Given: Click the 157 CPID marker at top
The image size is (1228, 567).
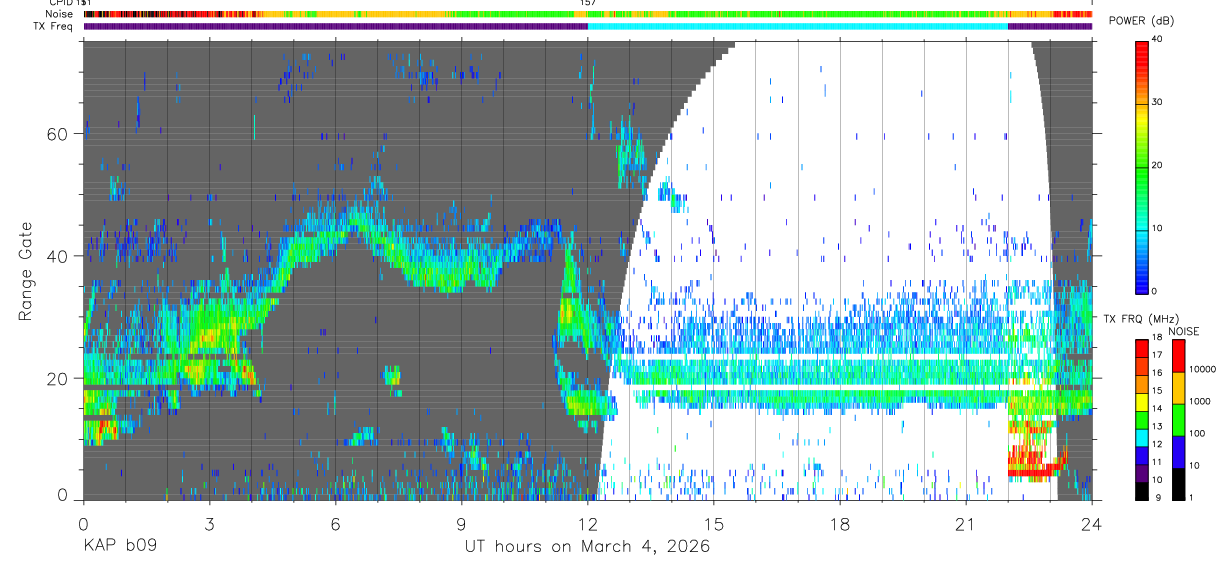Looking at the screenshot, I should pos(588,4).
